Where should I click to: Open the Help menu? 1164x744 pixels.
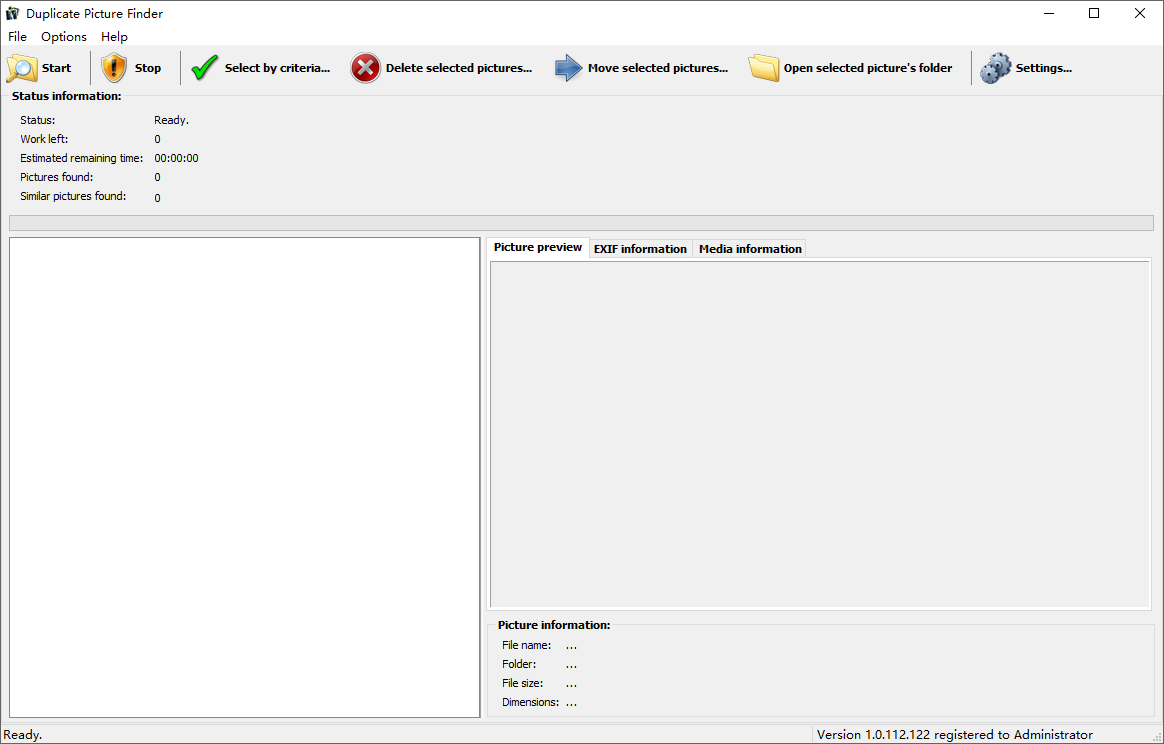tap(114, 36)
